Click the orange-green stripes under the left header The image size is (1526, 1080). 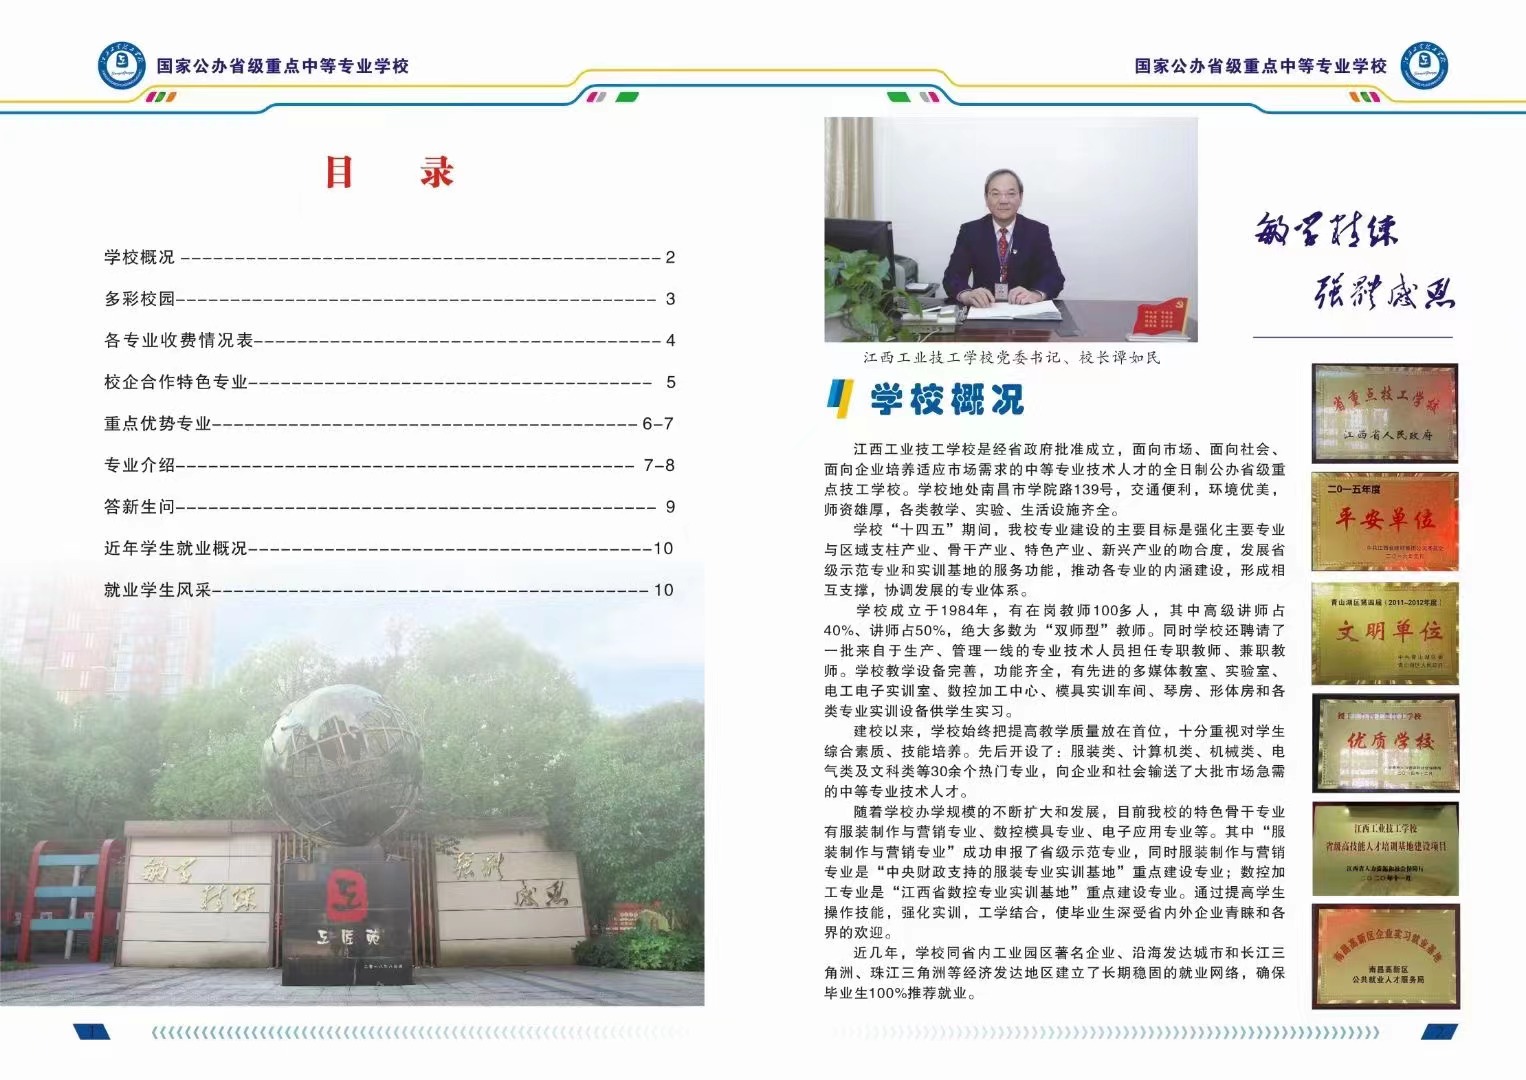(x=160, y=97)
